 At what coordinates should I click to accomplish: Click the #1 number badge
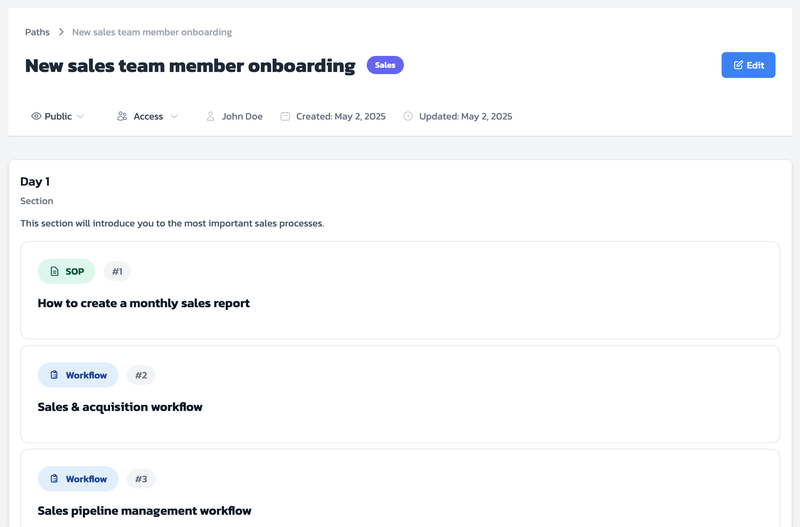pyautogui.click(x=117, y=272)
